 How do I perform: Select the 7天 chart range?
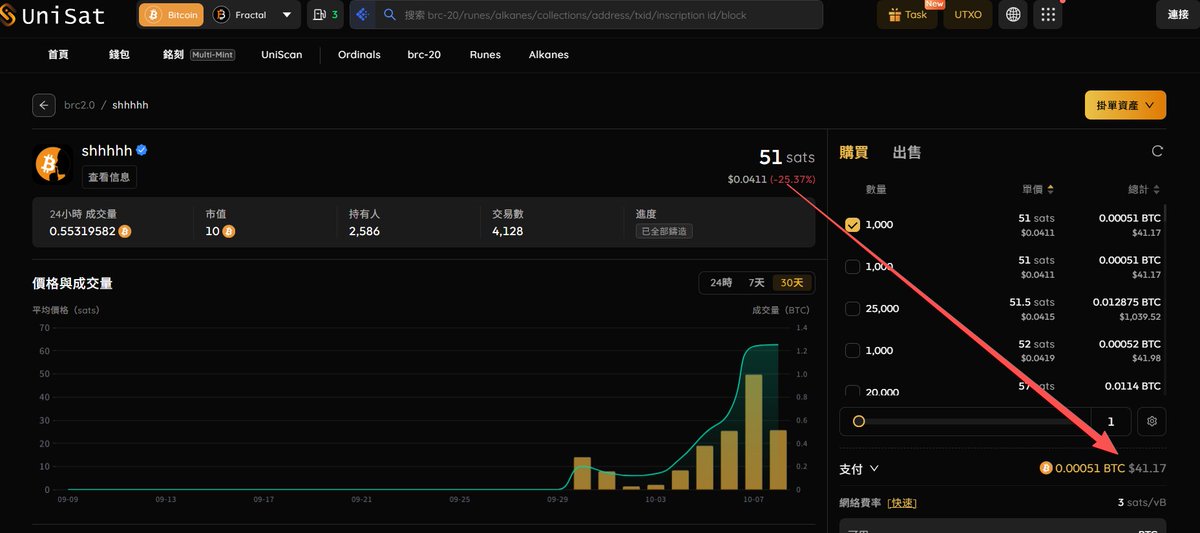tap(757, 283)
